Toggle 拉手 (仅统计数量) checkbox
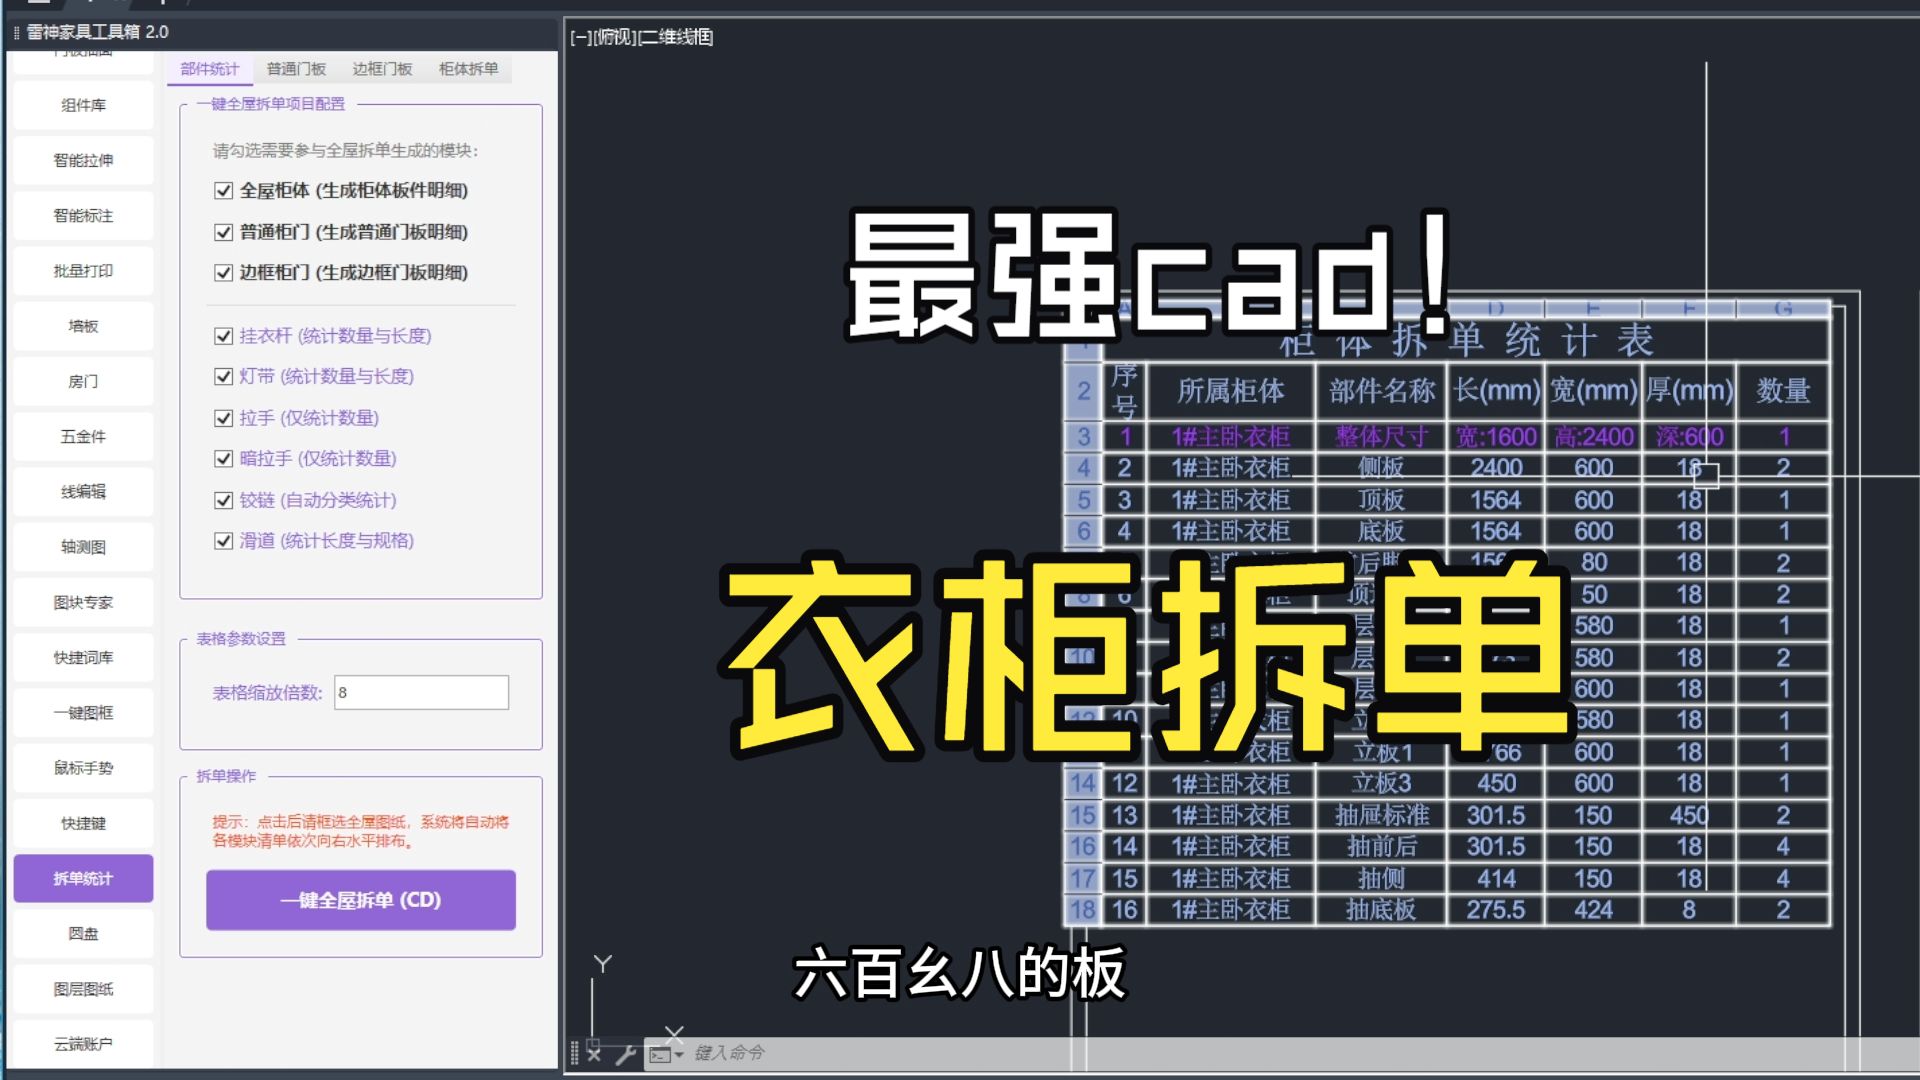Screen dimensions: 1920x1080 224,418
